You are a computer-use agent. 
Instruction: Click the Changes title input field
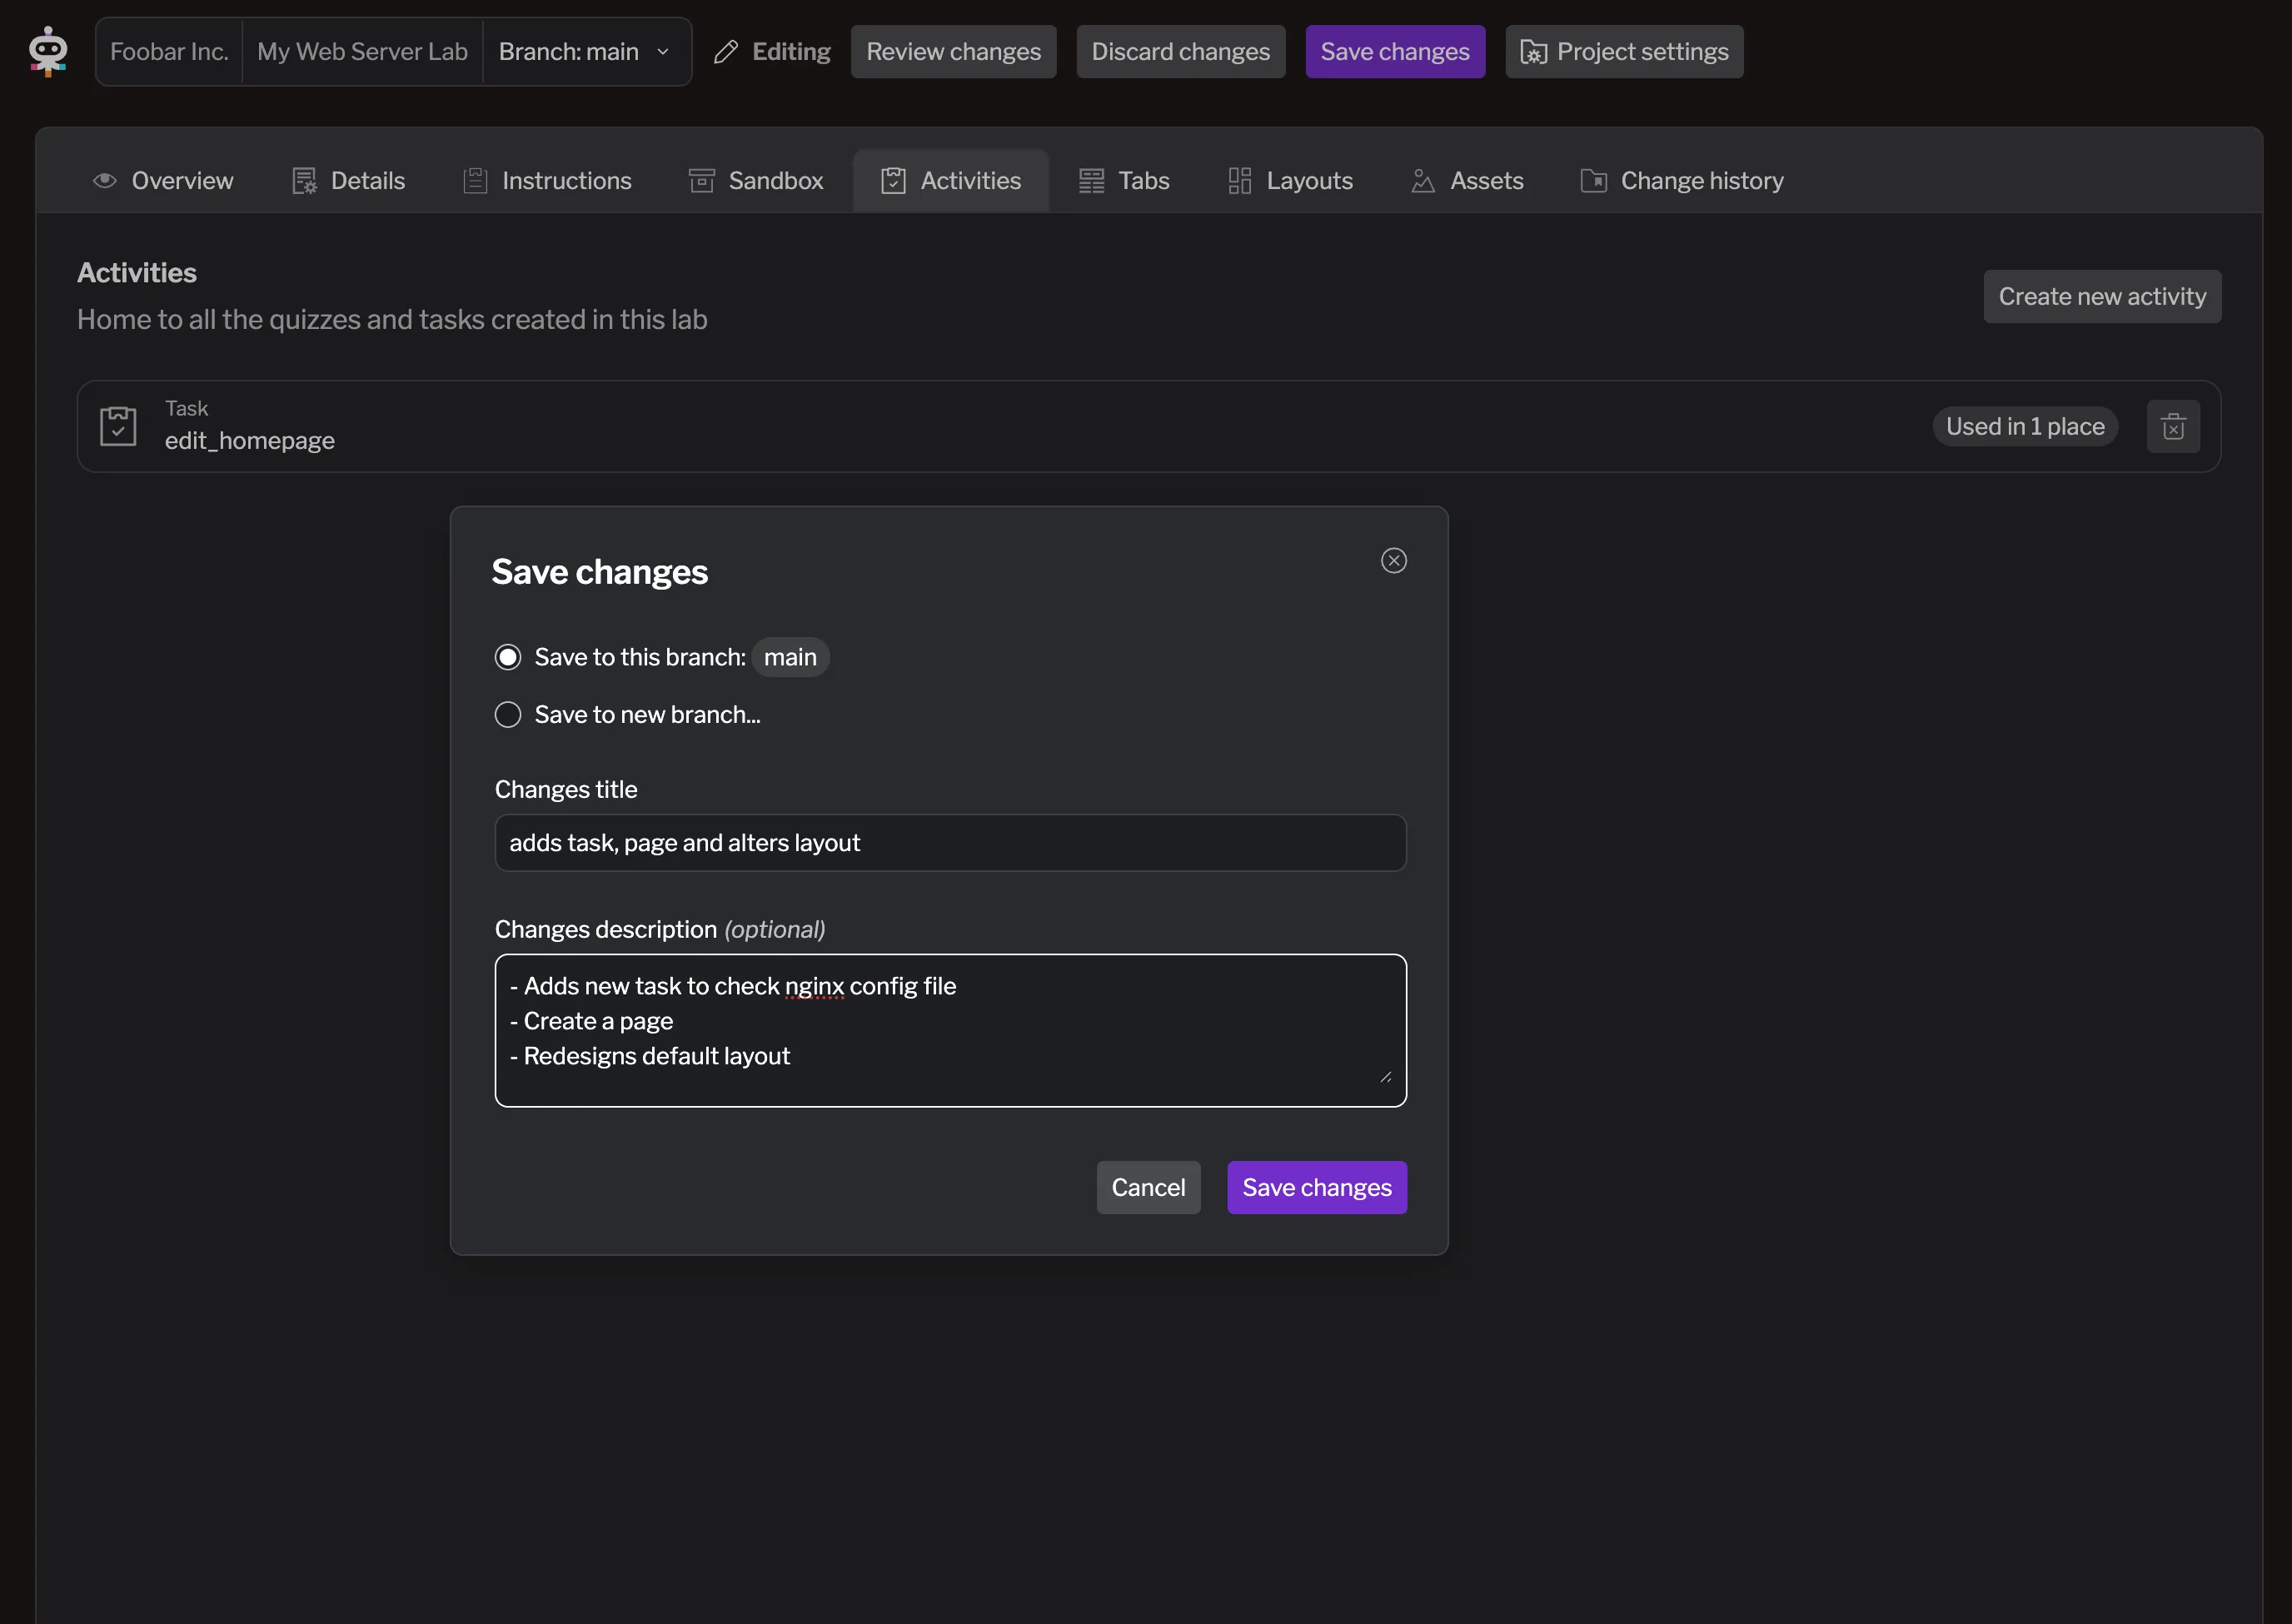click(950, 843)
